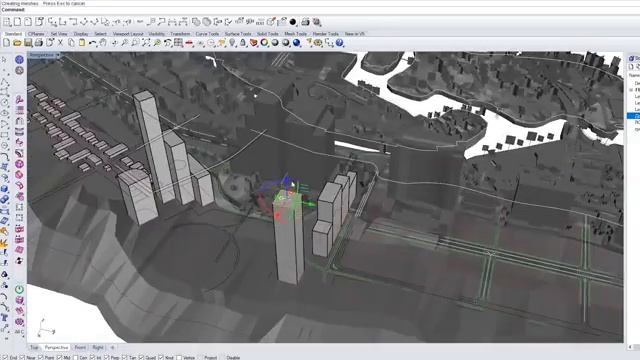This screenshot has height=360, width=640.
Task: Select the Text 'T' tool in the left sidebar
Action: point(4,318)
